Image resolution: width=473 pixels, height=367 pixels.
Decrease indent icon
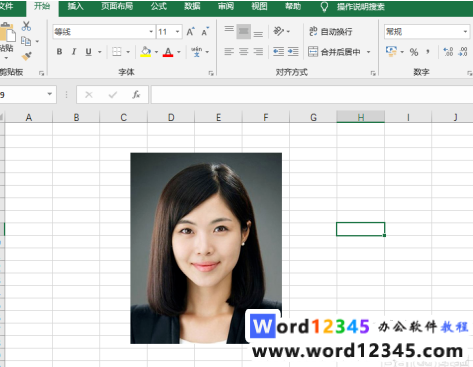tap(278, 52)
